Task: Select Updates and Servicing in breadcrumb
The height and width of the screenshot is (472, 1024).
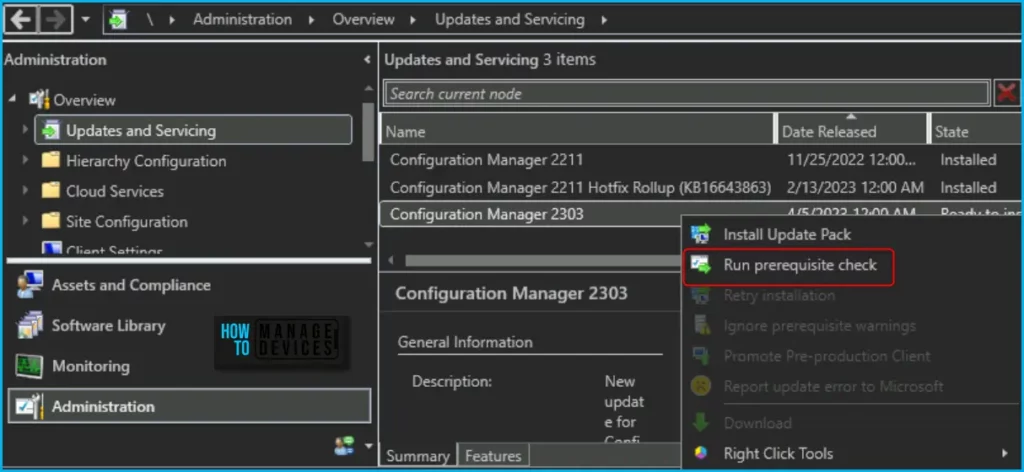Action: (509, 20)
